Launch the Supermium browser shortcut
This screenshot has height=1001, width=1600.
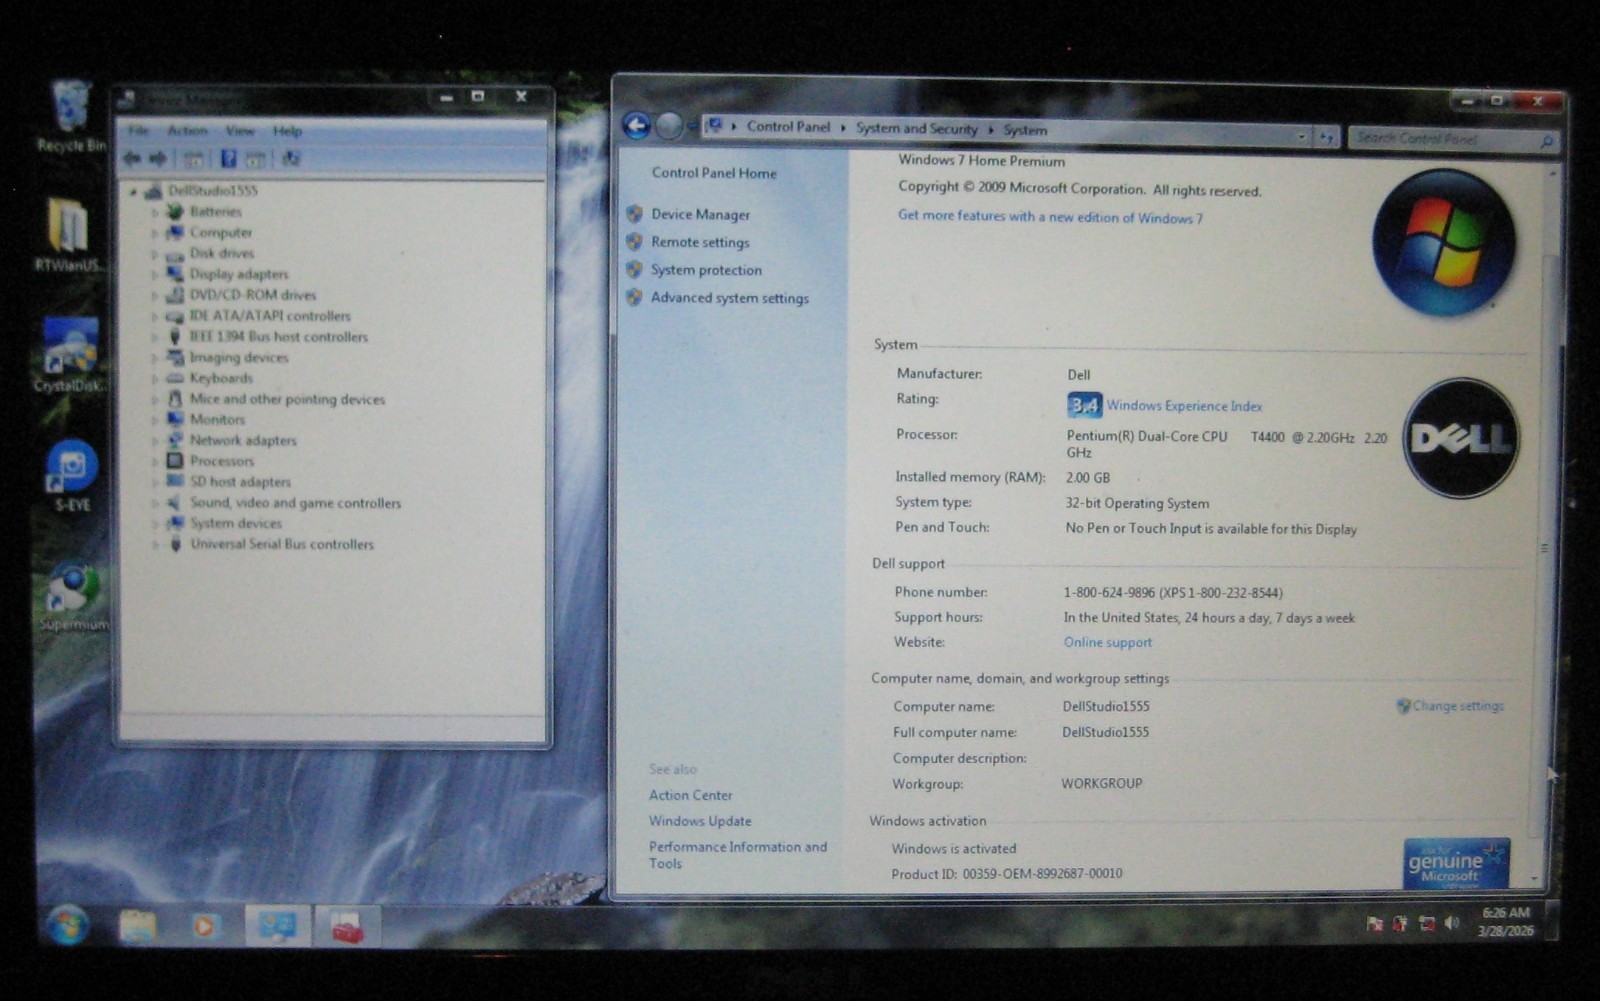(x=73, y=597)
